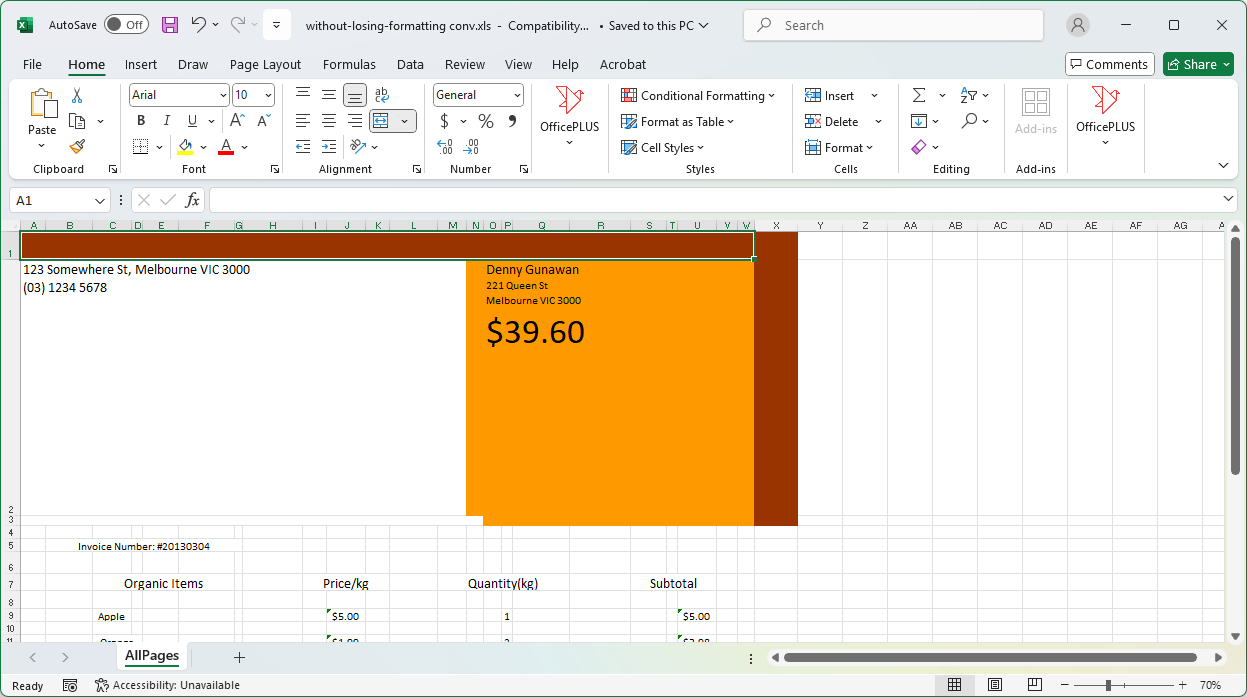The width and height of the screenshot is (1247, 697).
Task: Switch to Page Layout view icon
Action: (x=995, y=685)
